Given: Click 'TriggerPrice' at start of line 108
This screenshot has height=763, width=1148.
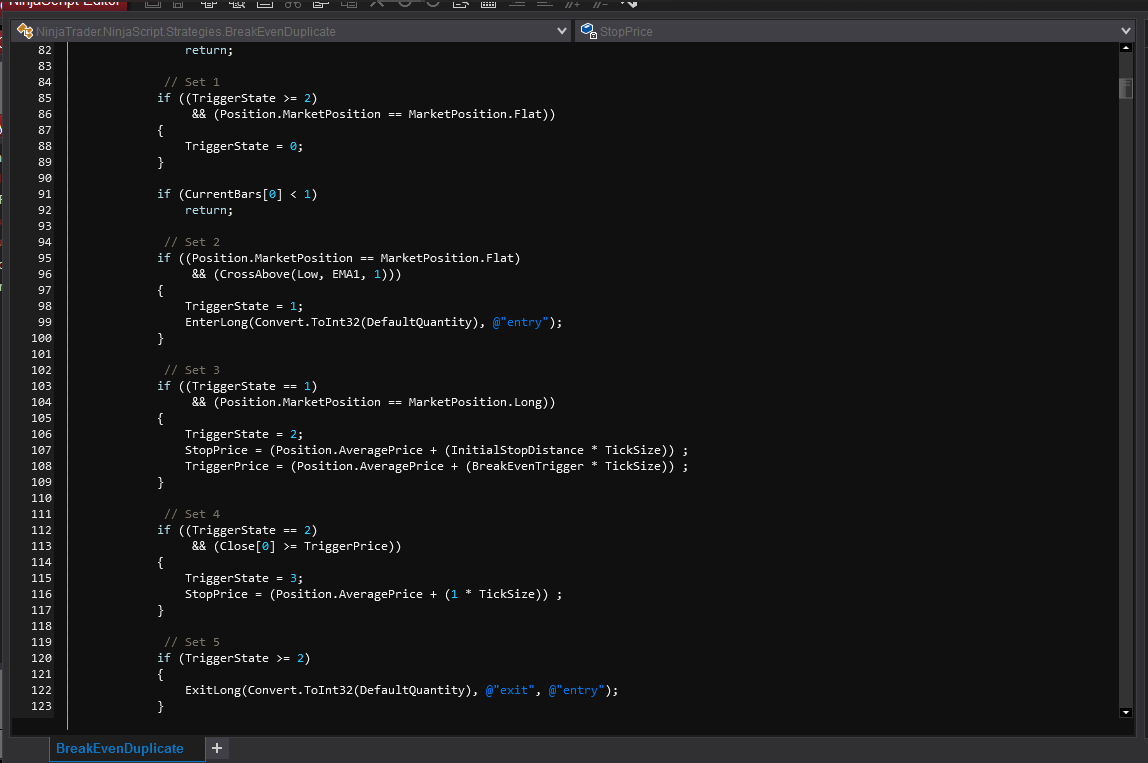Looking at the screenshot, I should pyautogui.click(x=226, y=466).
